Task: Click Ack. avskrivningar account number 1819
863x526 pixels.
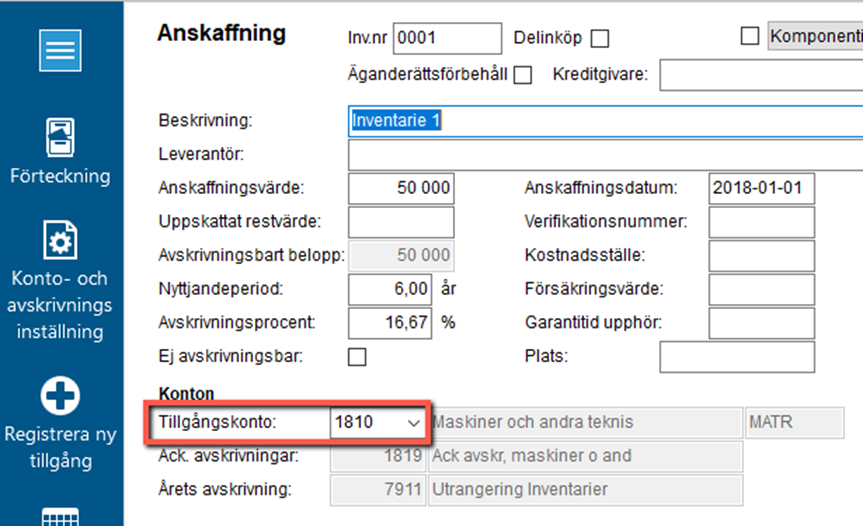Action: pyautogui.click(x=378, y=456)
